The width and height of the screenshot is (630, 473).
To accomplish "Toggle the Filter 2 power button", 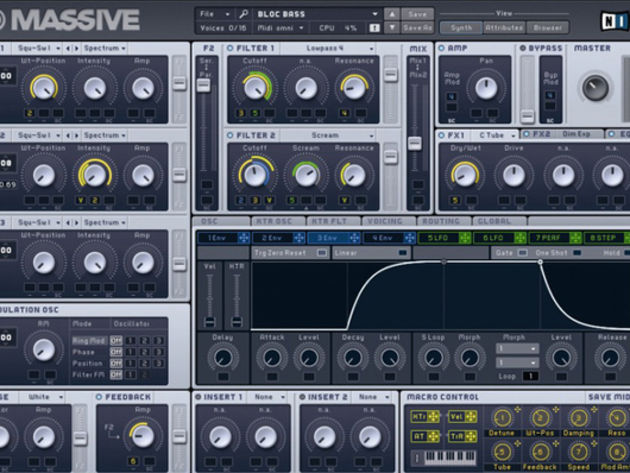I will [230, 135].
